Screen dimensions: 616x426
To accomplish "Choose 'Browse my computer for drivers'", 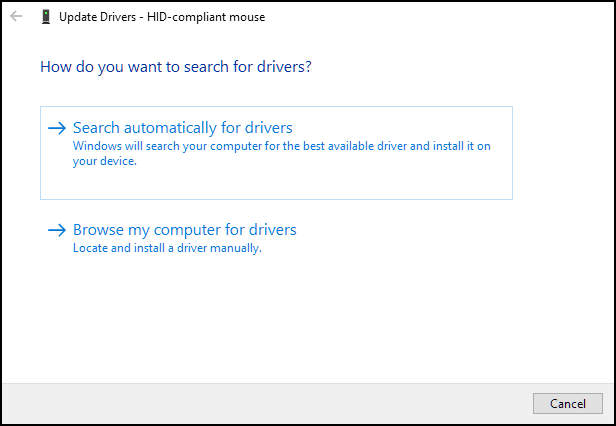I will pyautogui.click(x=184, y=230).
